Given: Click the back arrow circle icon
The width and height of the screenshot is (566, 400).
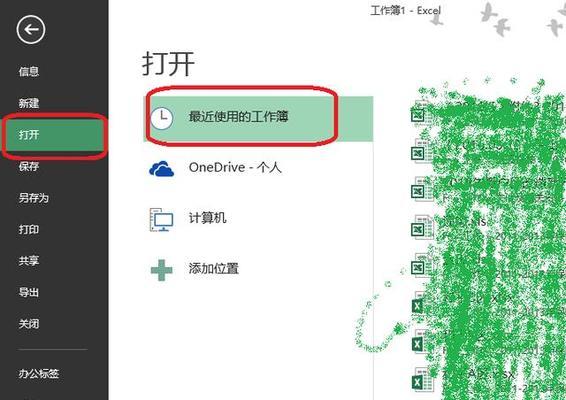Looking at the screenshot, I should [x=31, y=30].
